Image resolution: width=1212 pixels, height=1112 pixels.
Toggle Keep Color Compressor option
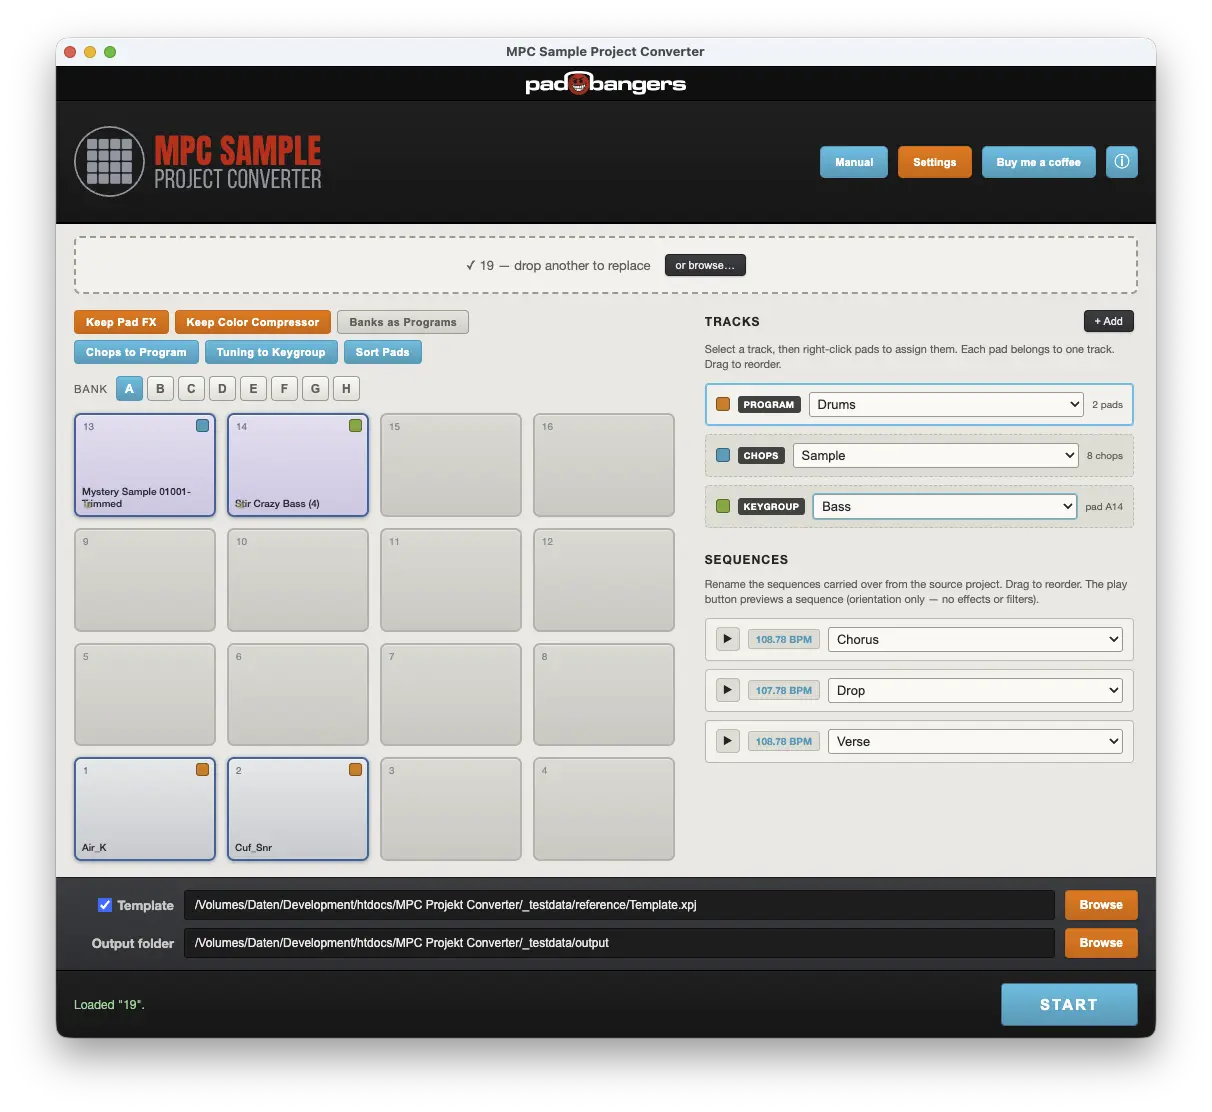point(253,322)
